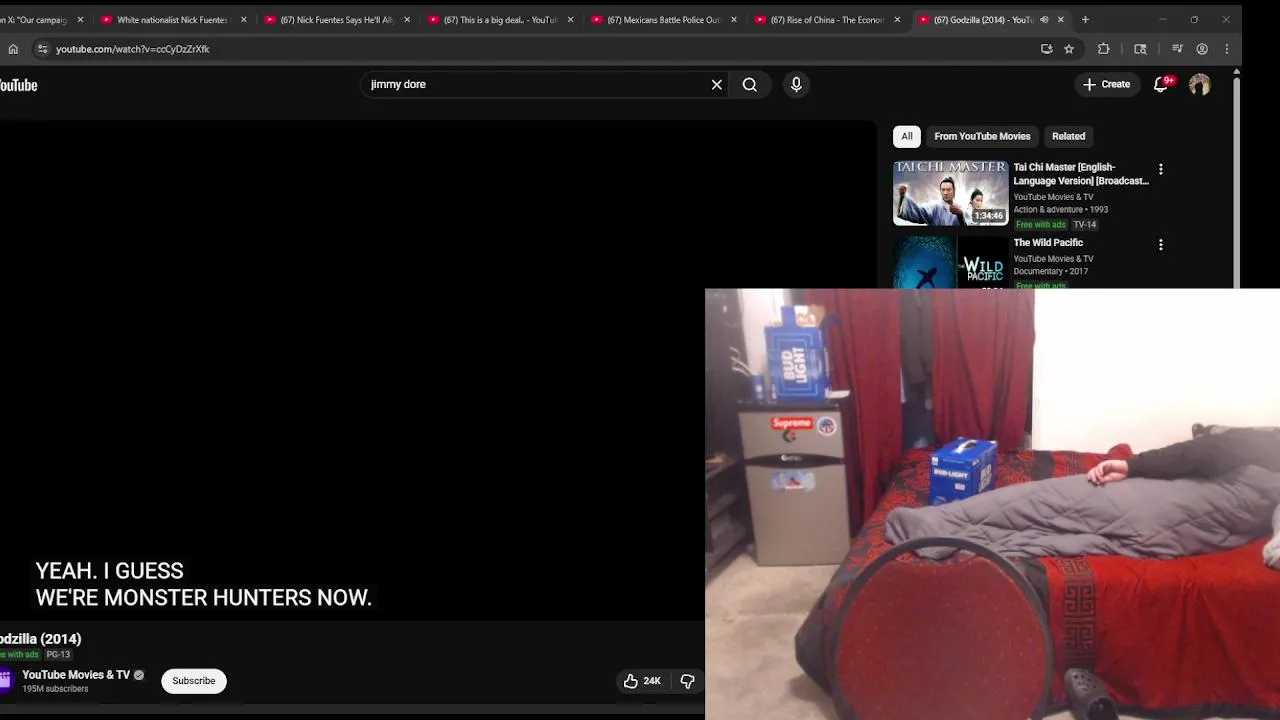Open the account avatar menu
Viewport: 1280px width, 720px height.
point(1200,85)
